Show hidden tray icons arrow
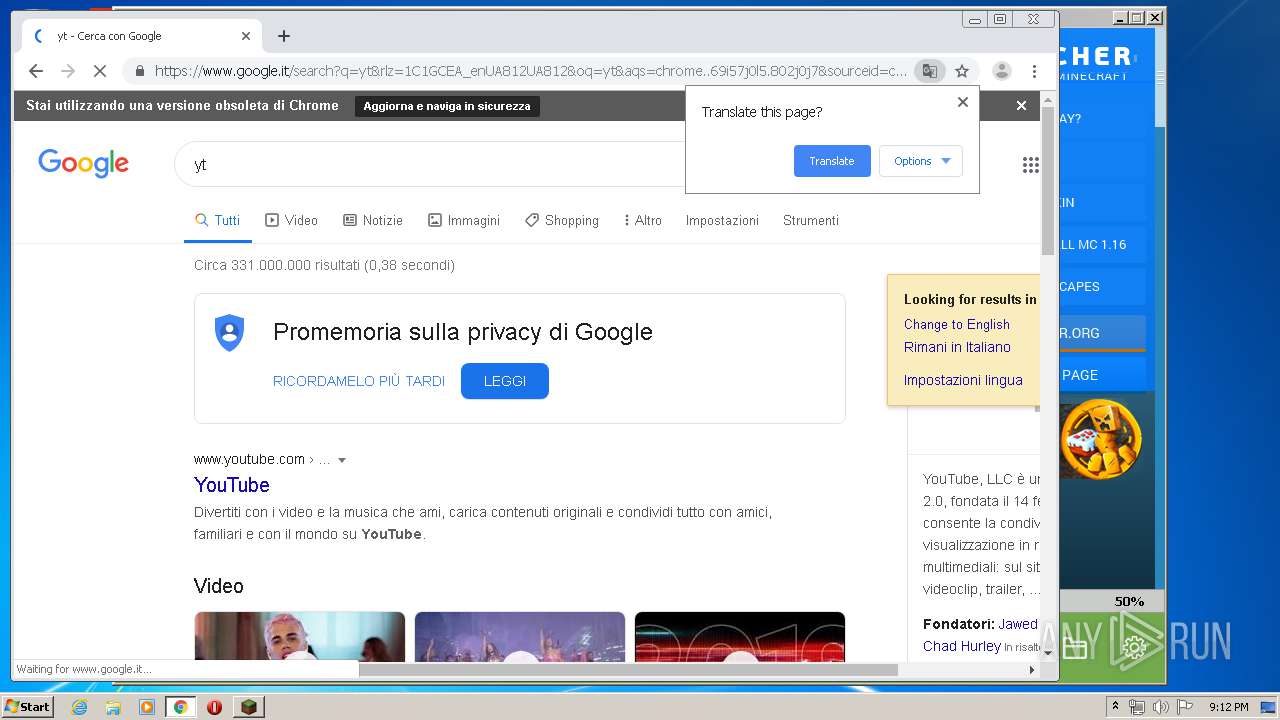Viewport: 1280px width, 720px height. click(1115, 707)
